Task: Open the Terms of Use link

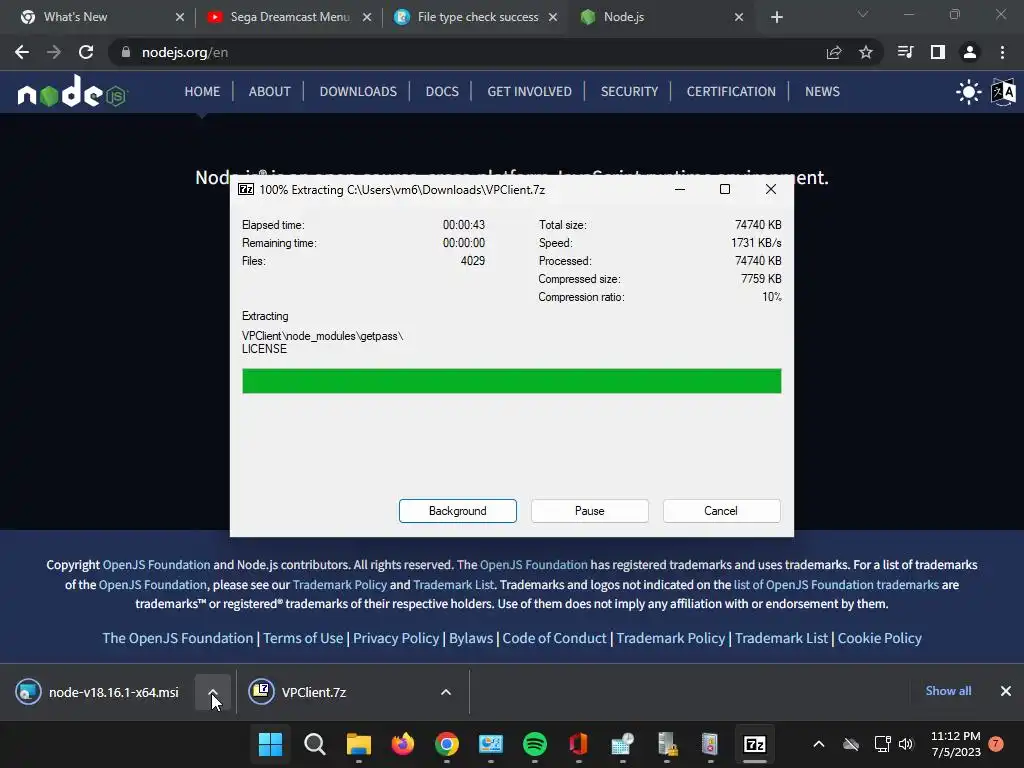Action: tap(303, 638)
